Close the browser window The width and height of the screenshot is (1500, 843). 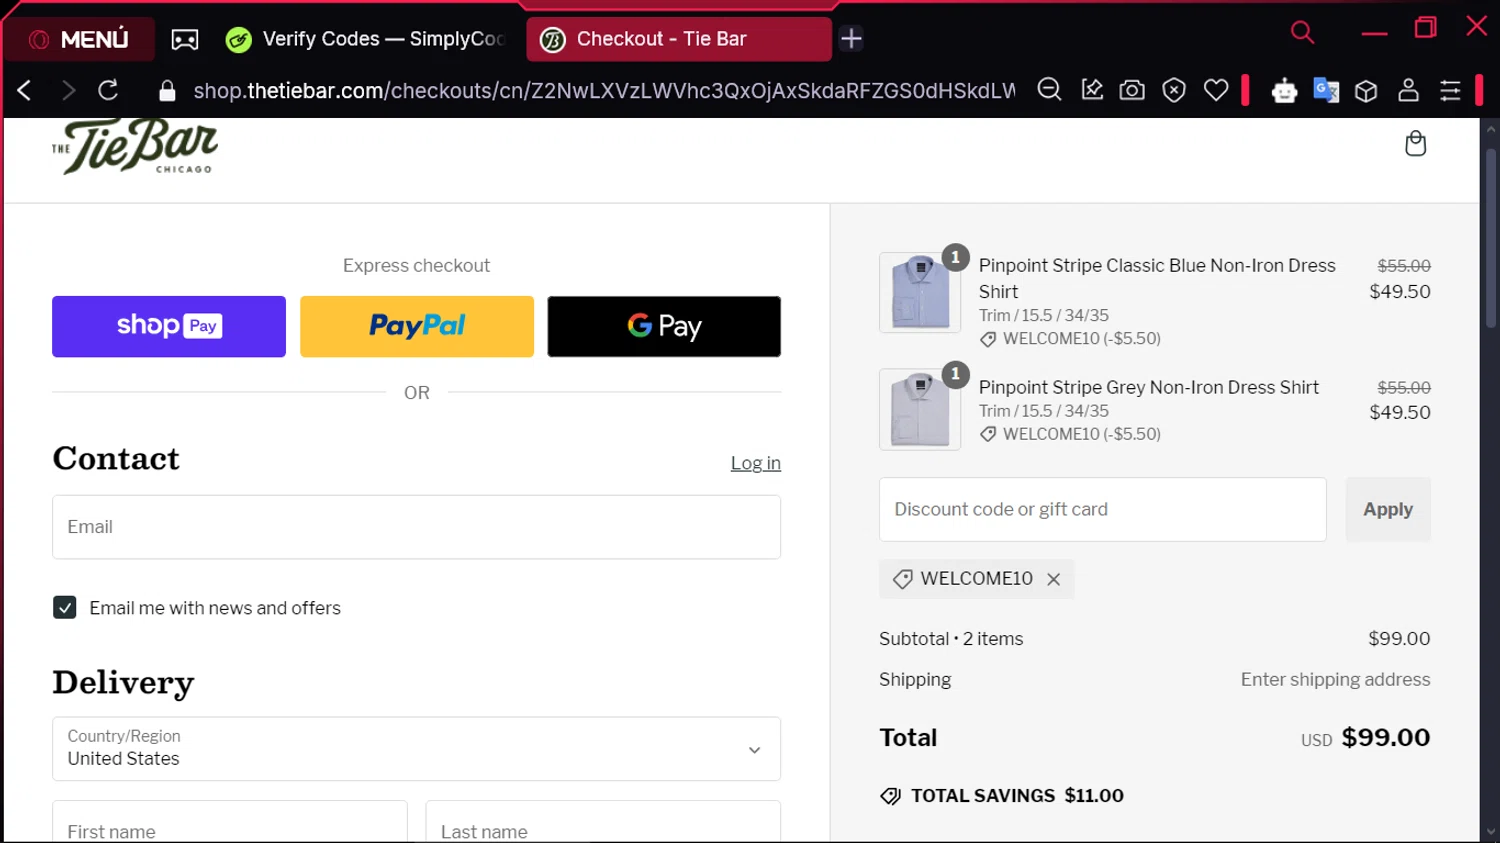pos(1476,26)
